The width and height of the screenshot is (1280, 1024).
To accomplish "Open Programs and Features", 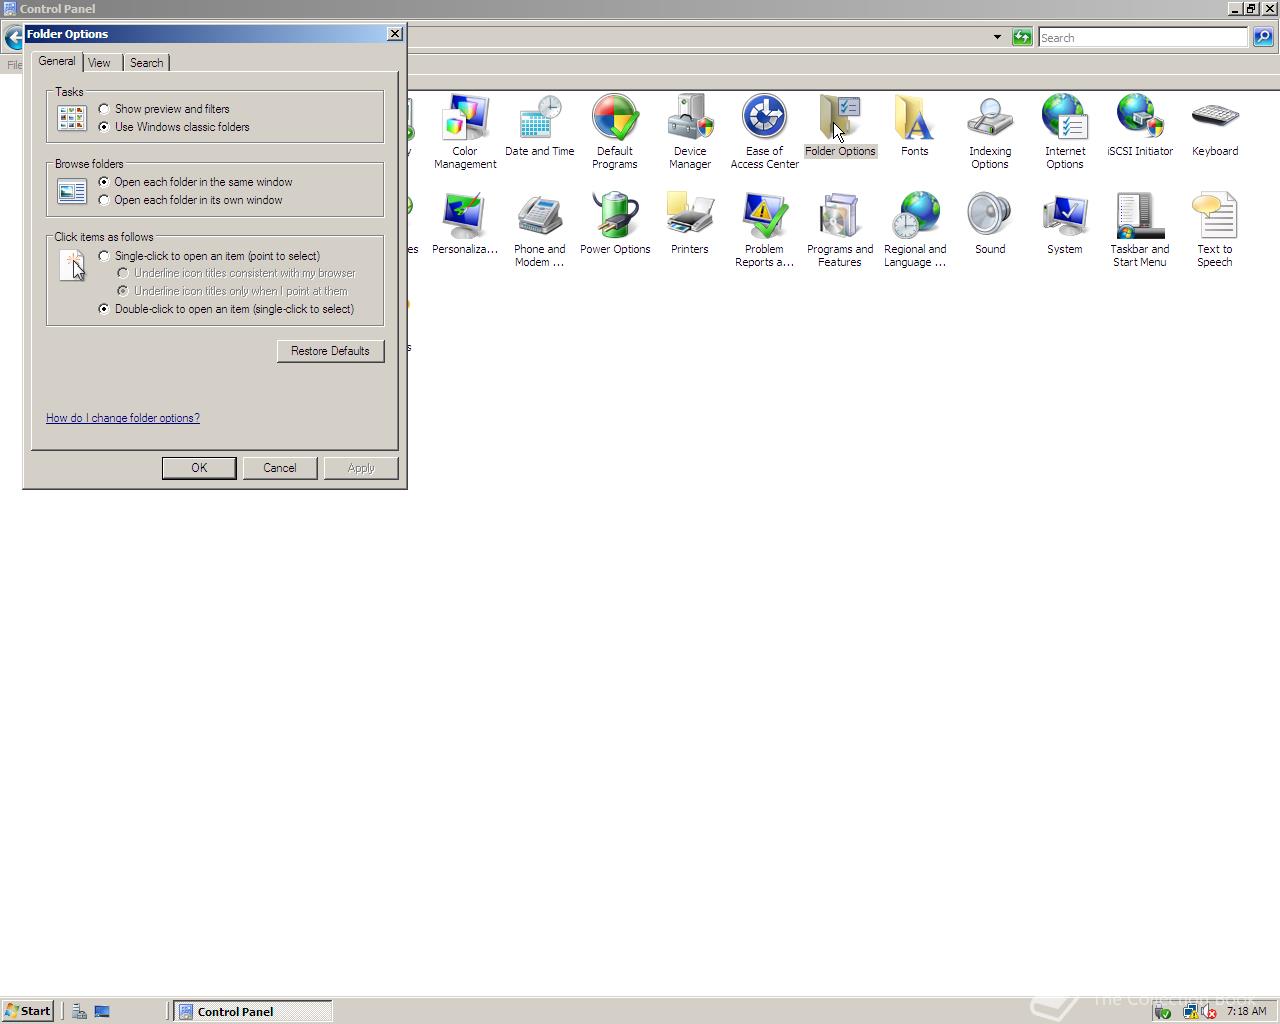I will pyautogui.click(x=840, y=229).
